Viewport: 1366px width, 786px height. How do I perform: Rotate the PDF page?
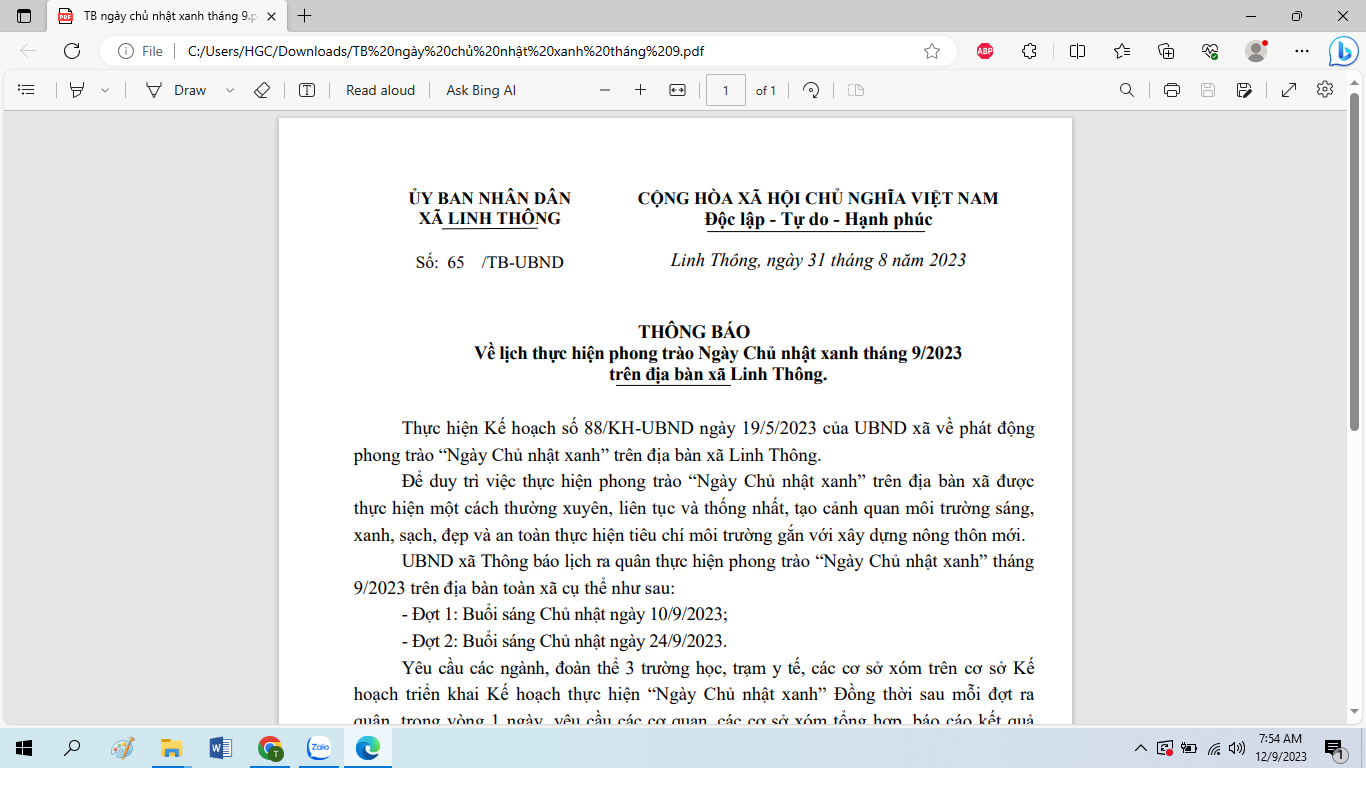(x=812, y=90)
